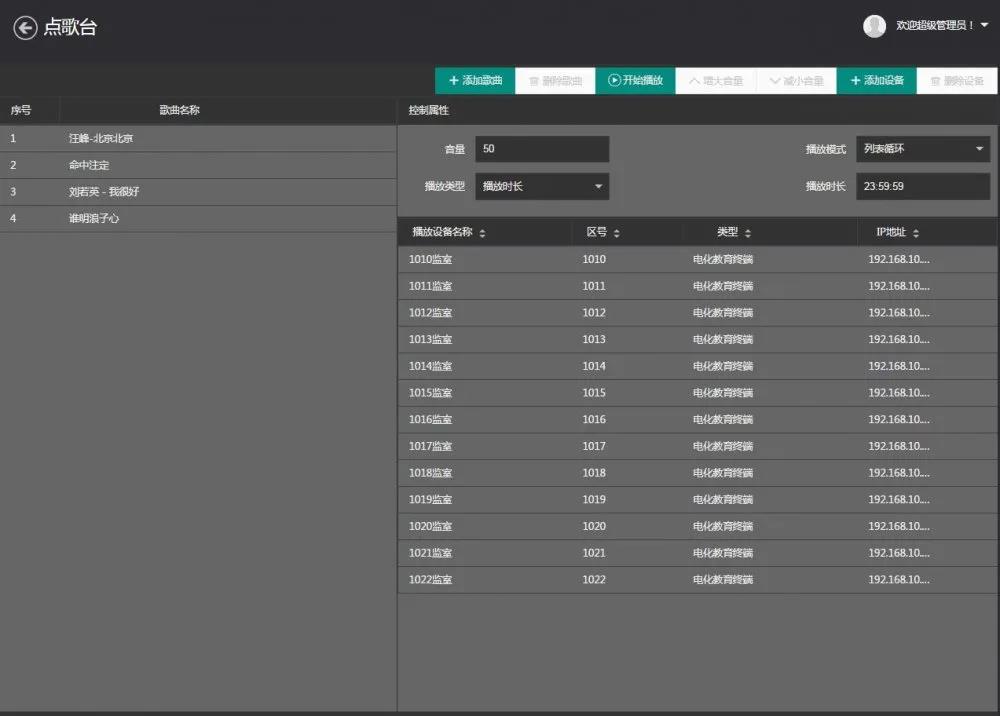Click the 音量 input field
This screenshot has height=716, width=1000.
click(541, 149)
